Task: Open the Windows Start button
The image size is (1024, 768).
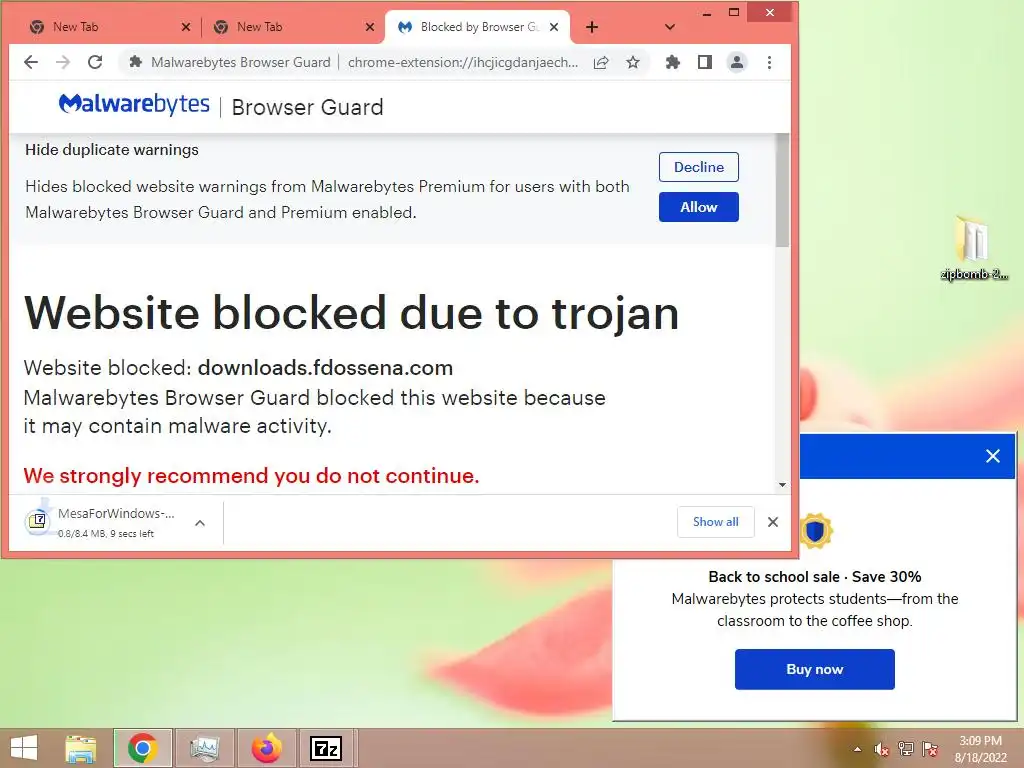Action: (x=24, y=748)
